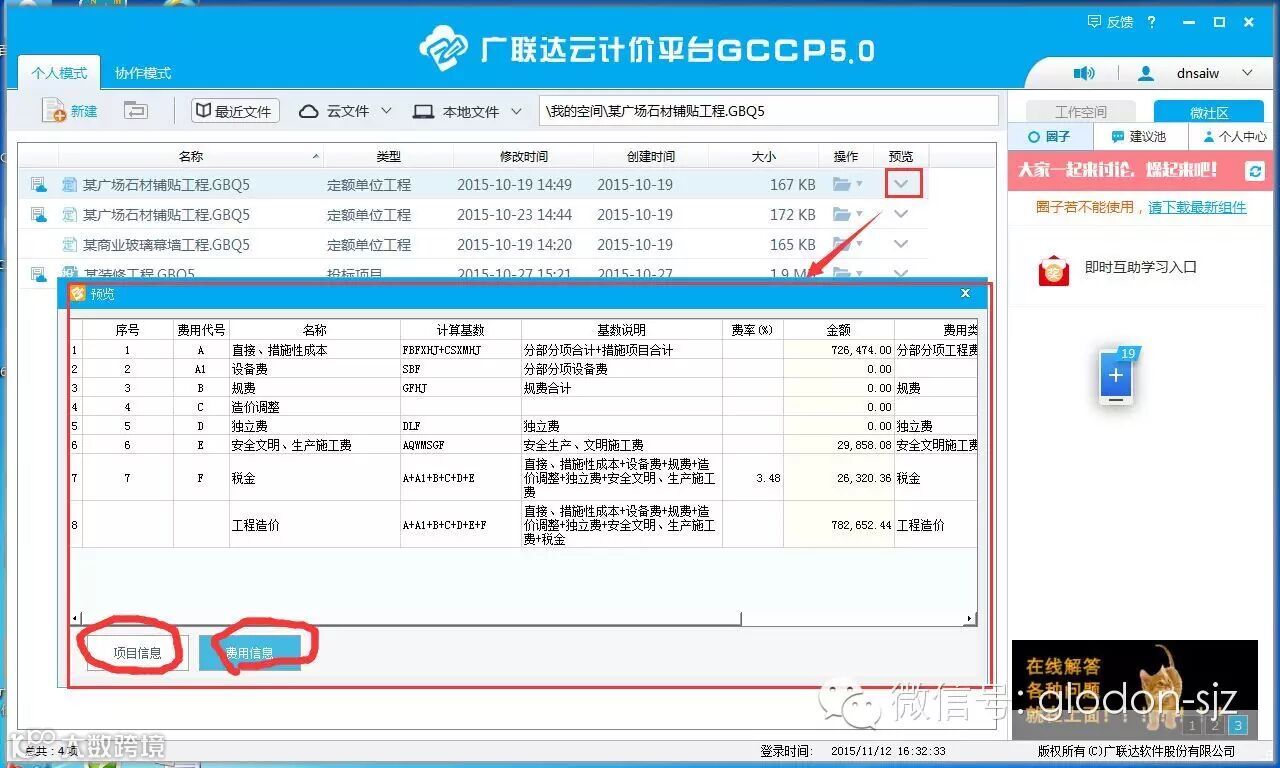Click the sync status icon of the 2015-10-19 14:49 row
1280x768 pixels.
(39, 185)
